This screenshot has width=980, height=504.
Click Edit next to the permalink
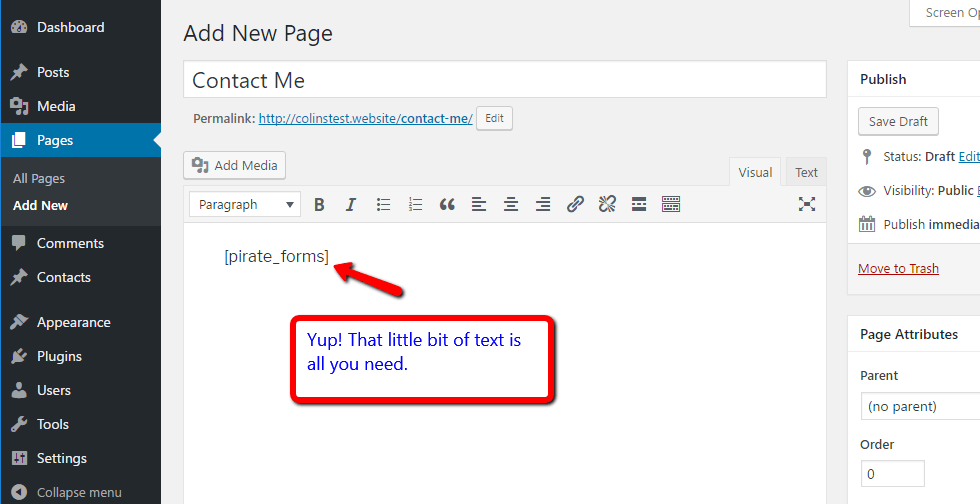tap(494, 118)
